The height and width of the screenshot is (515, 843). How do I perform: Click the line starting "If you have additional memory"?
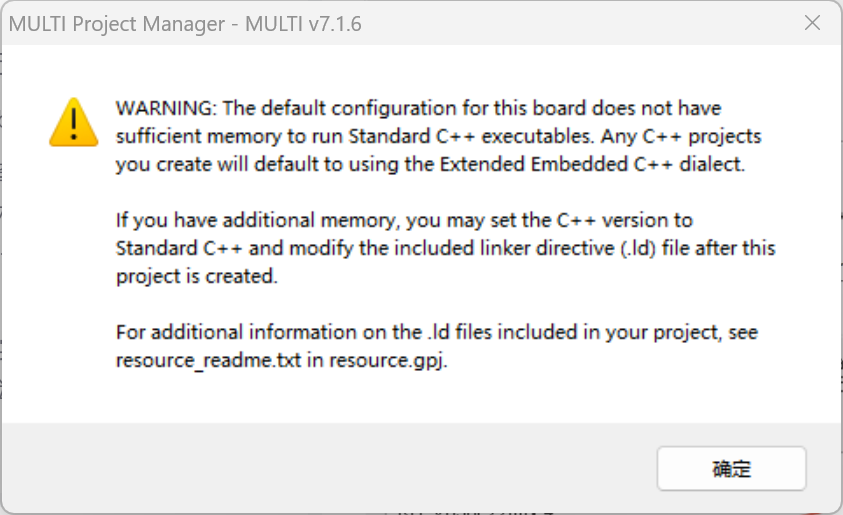(404, 220)
